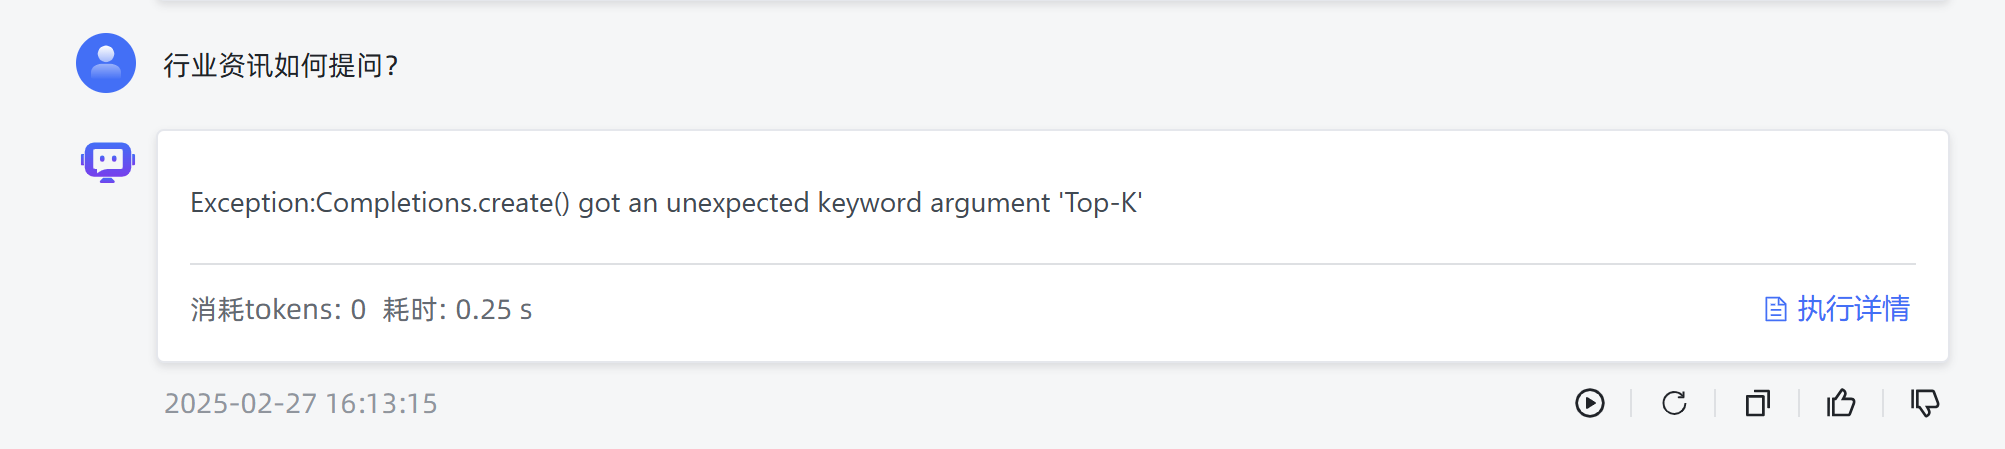This screenshot has height=449, width=2005.
Task: Click the 'Top-K' text in the error
Action: pos(1101,203)
